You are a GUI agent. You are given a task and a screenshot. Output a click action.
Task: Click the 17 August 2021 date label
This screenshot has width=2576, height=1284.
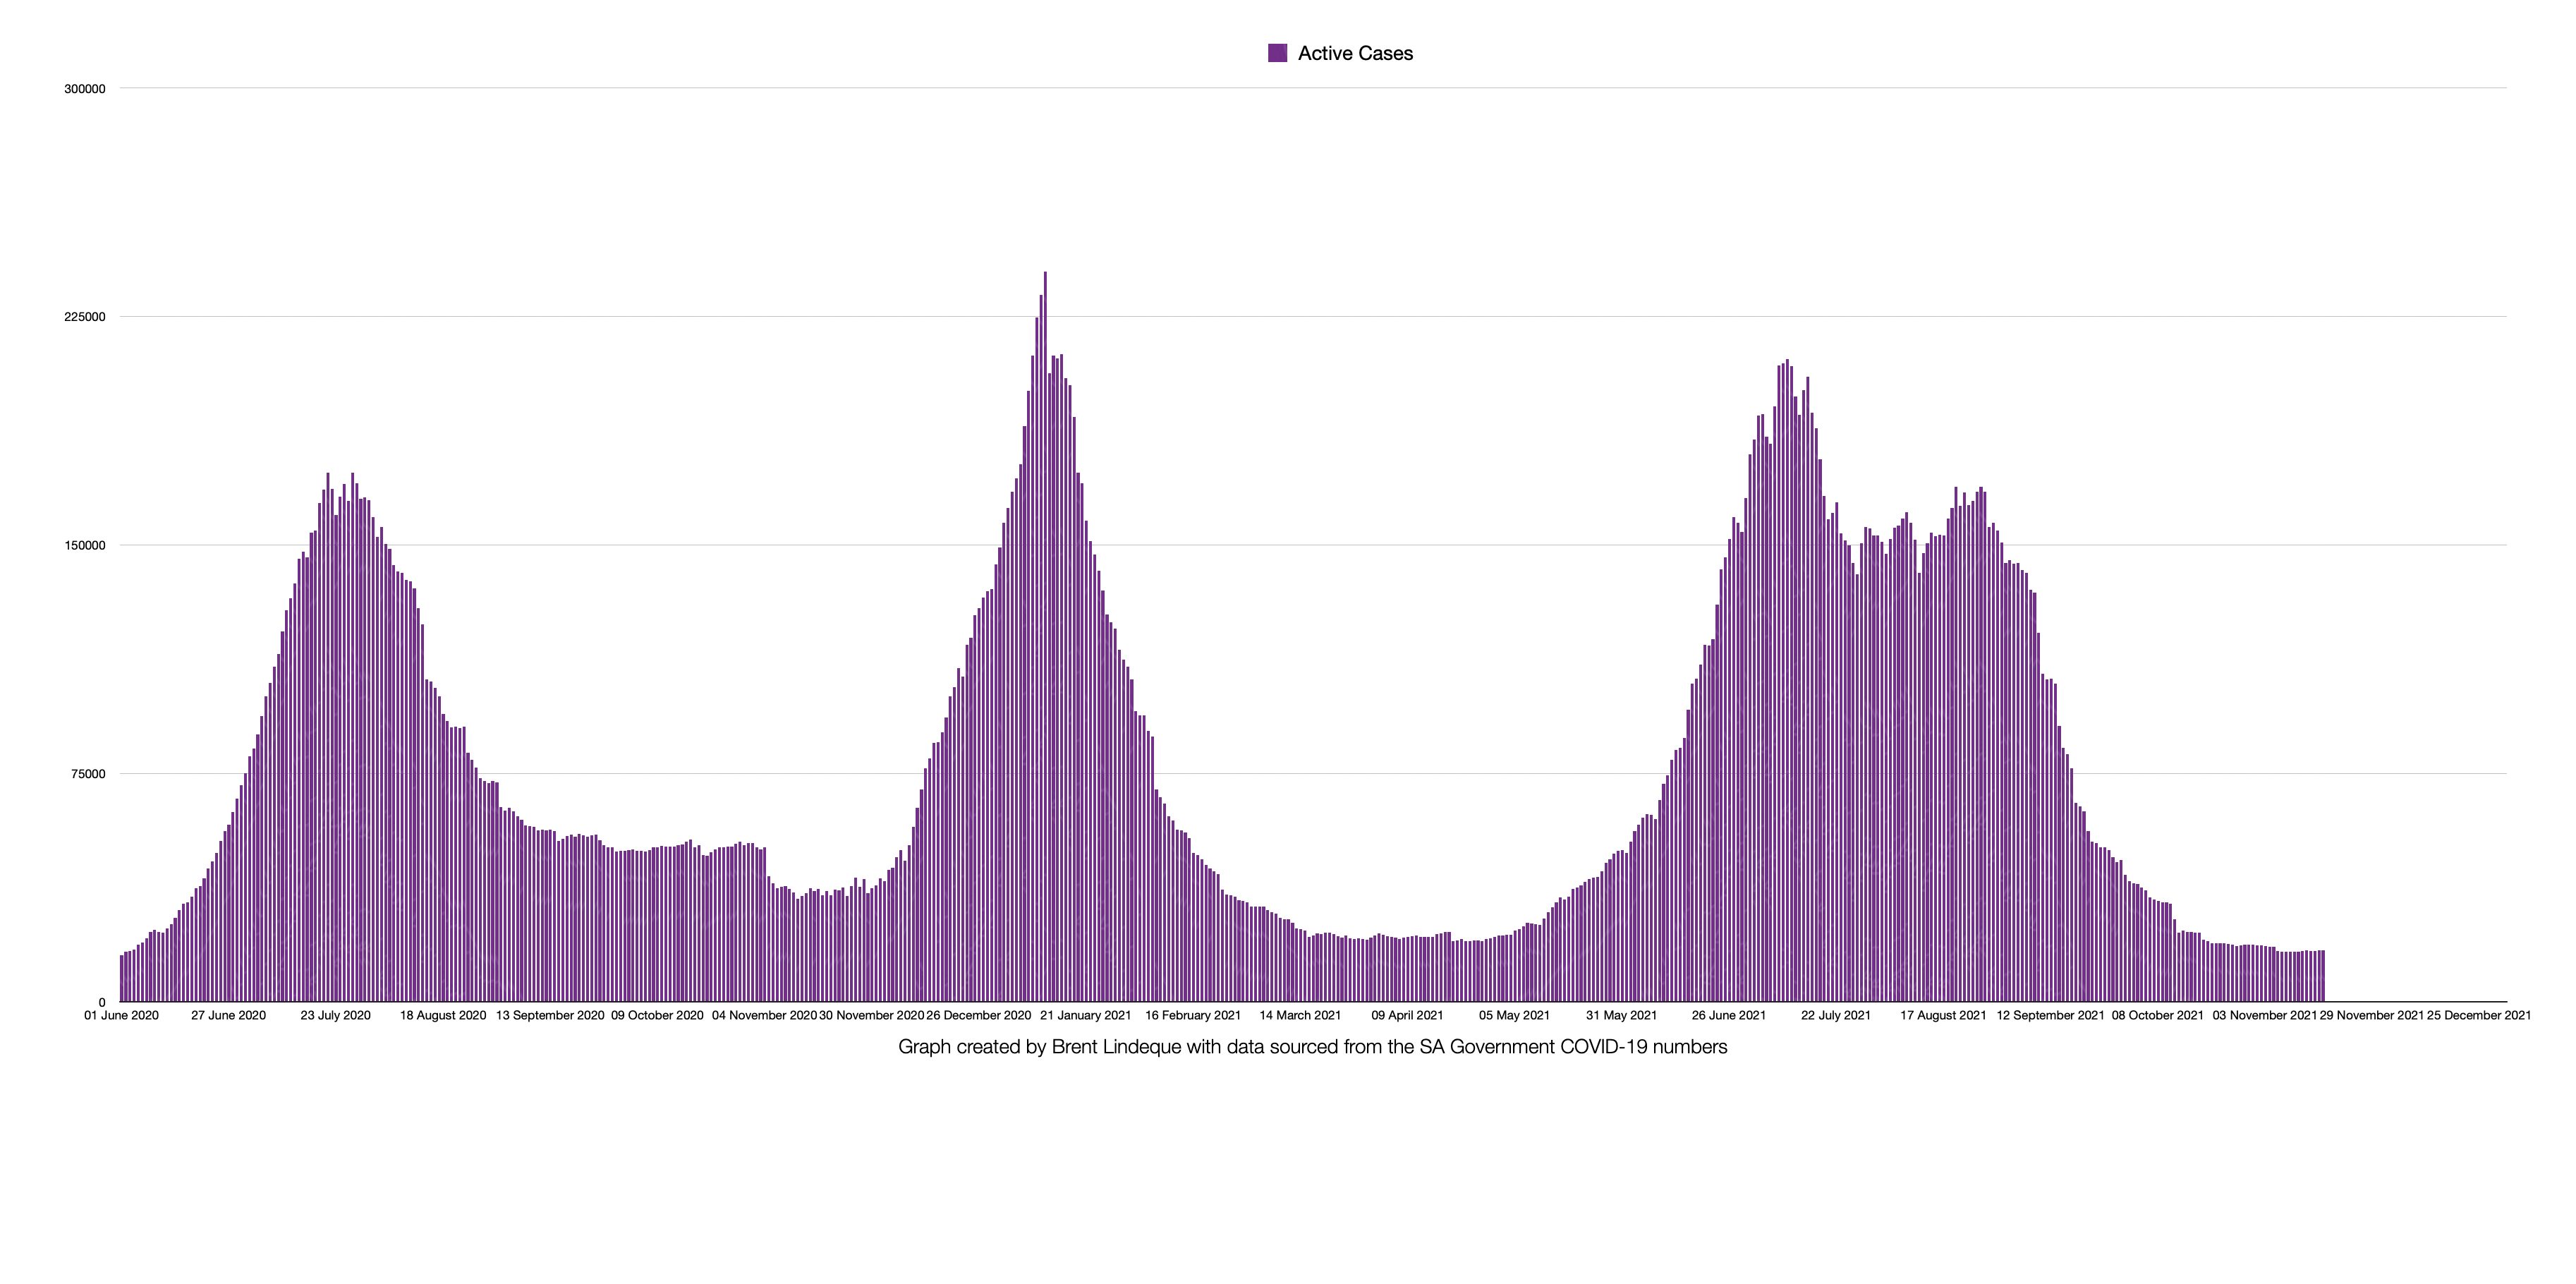[x=1943, y=1015]
